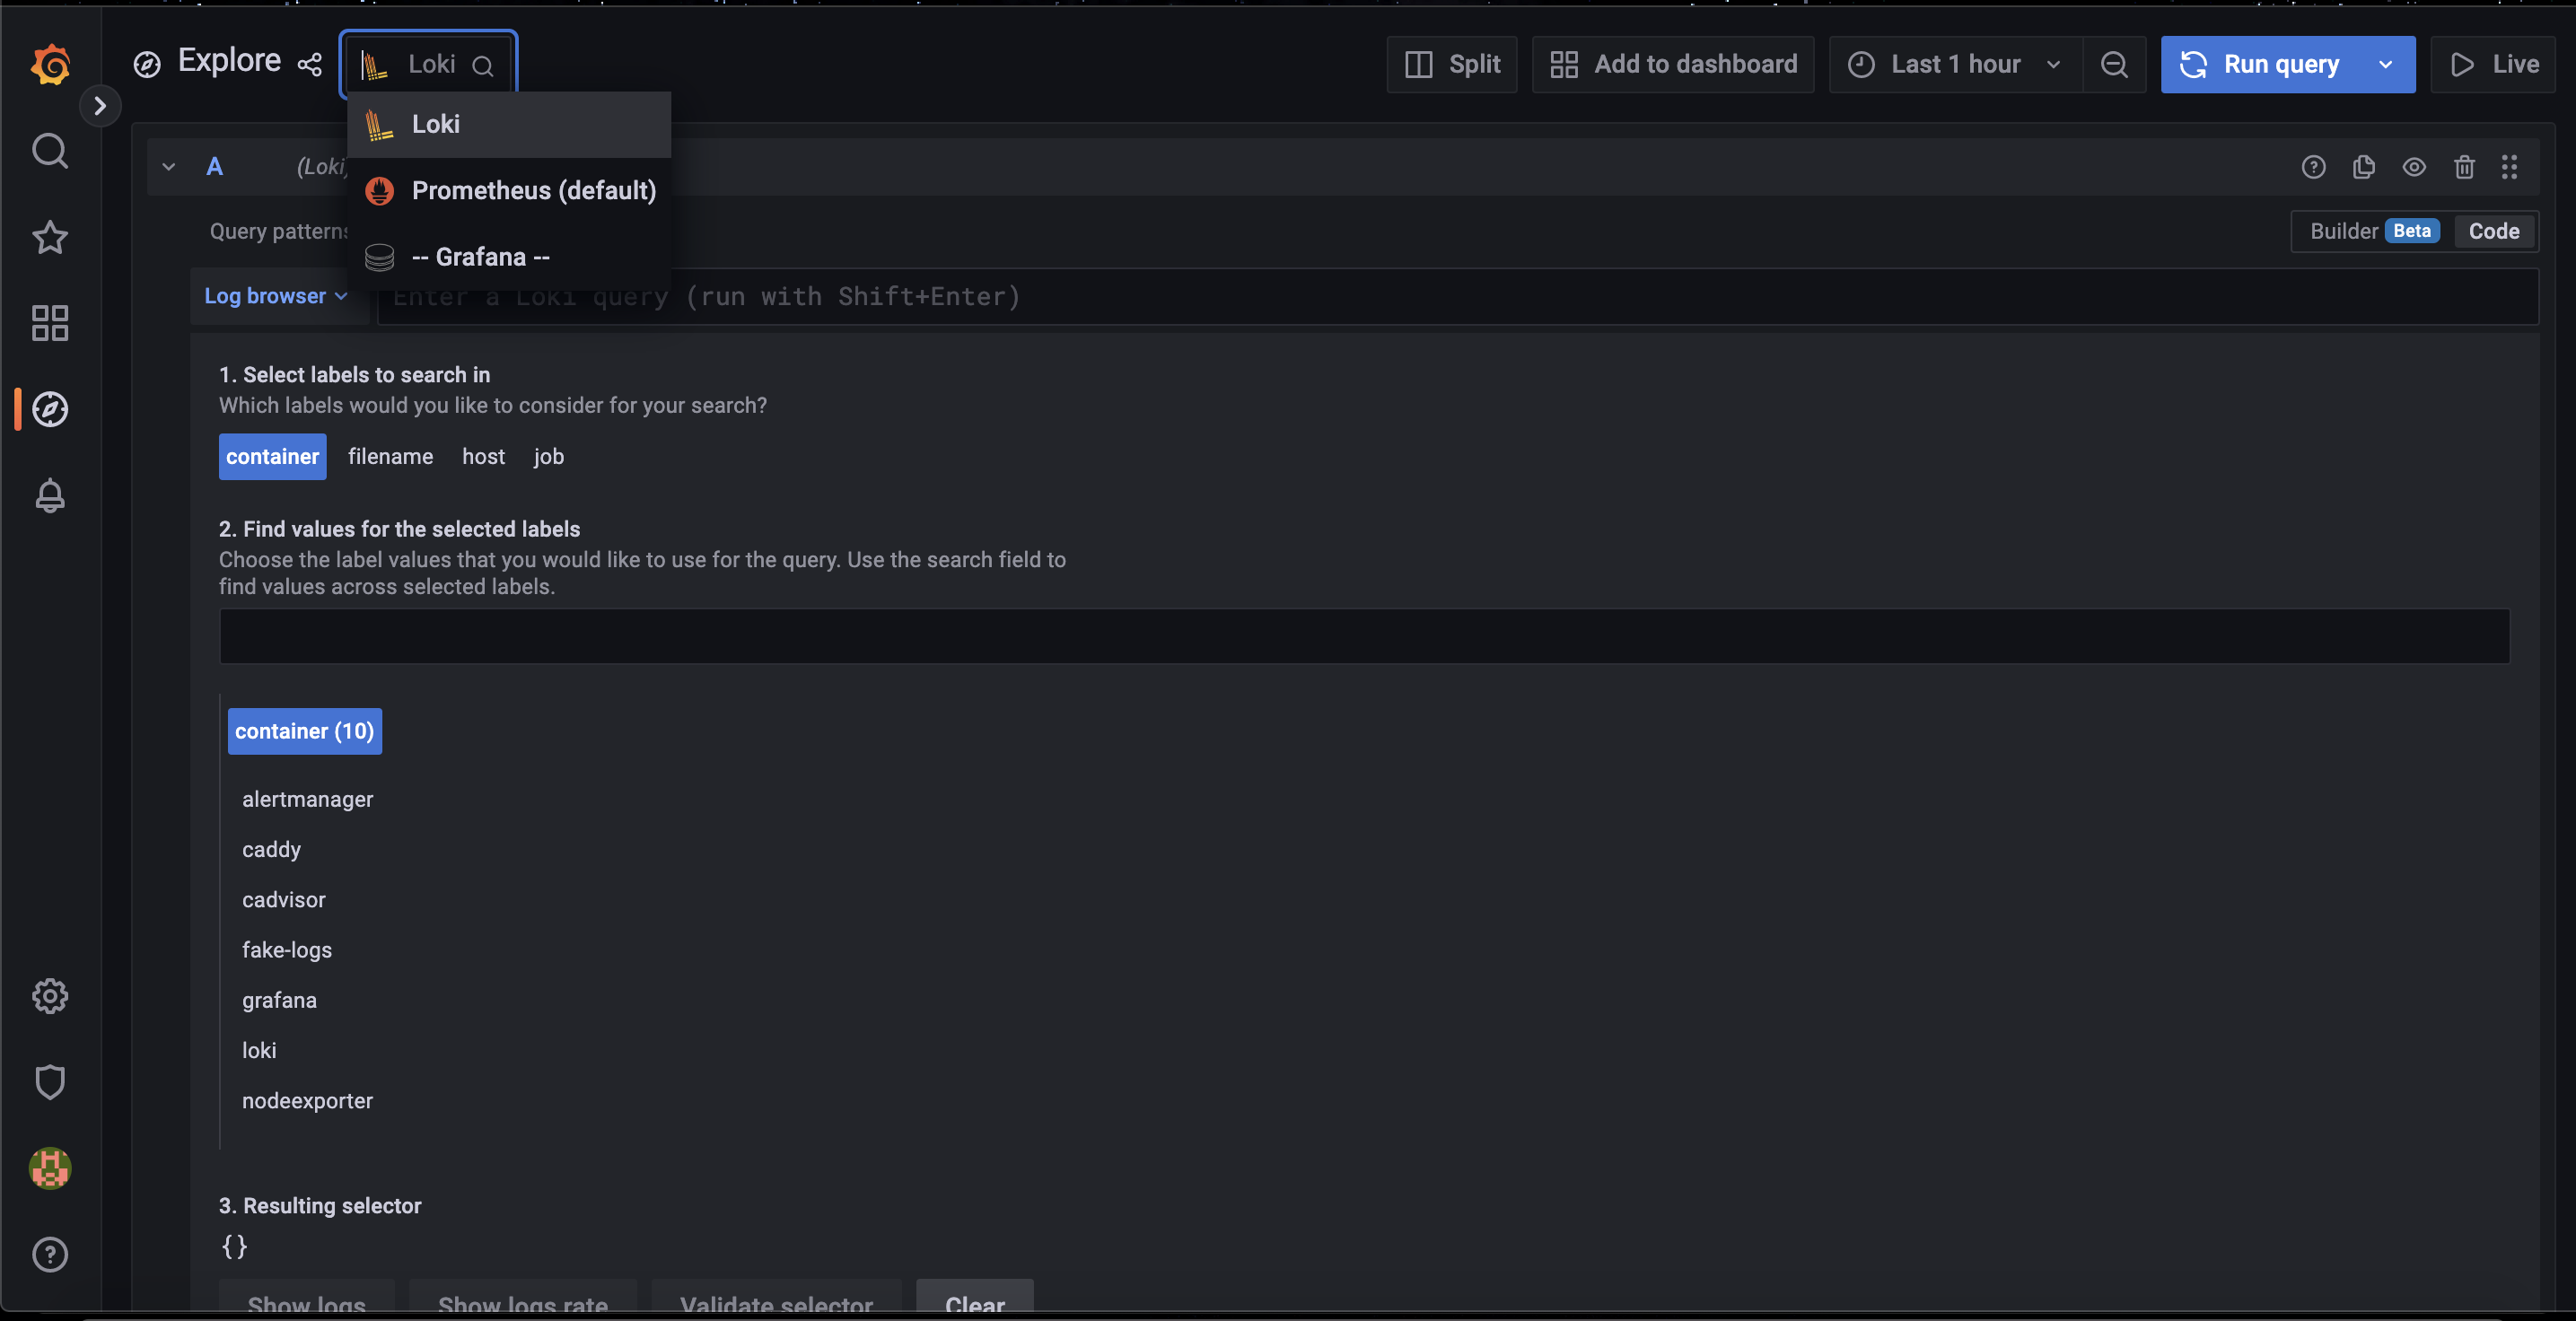The height and width of the screenshot is (1321, 2576).
Task: Choose -- Grafana -- data source option
Action: tap(480, 257)
